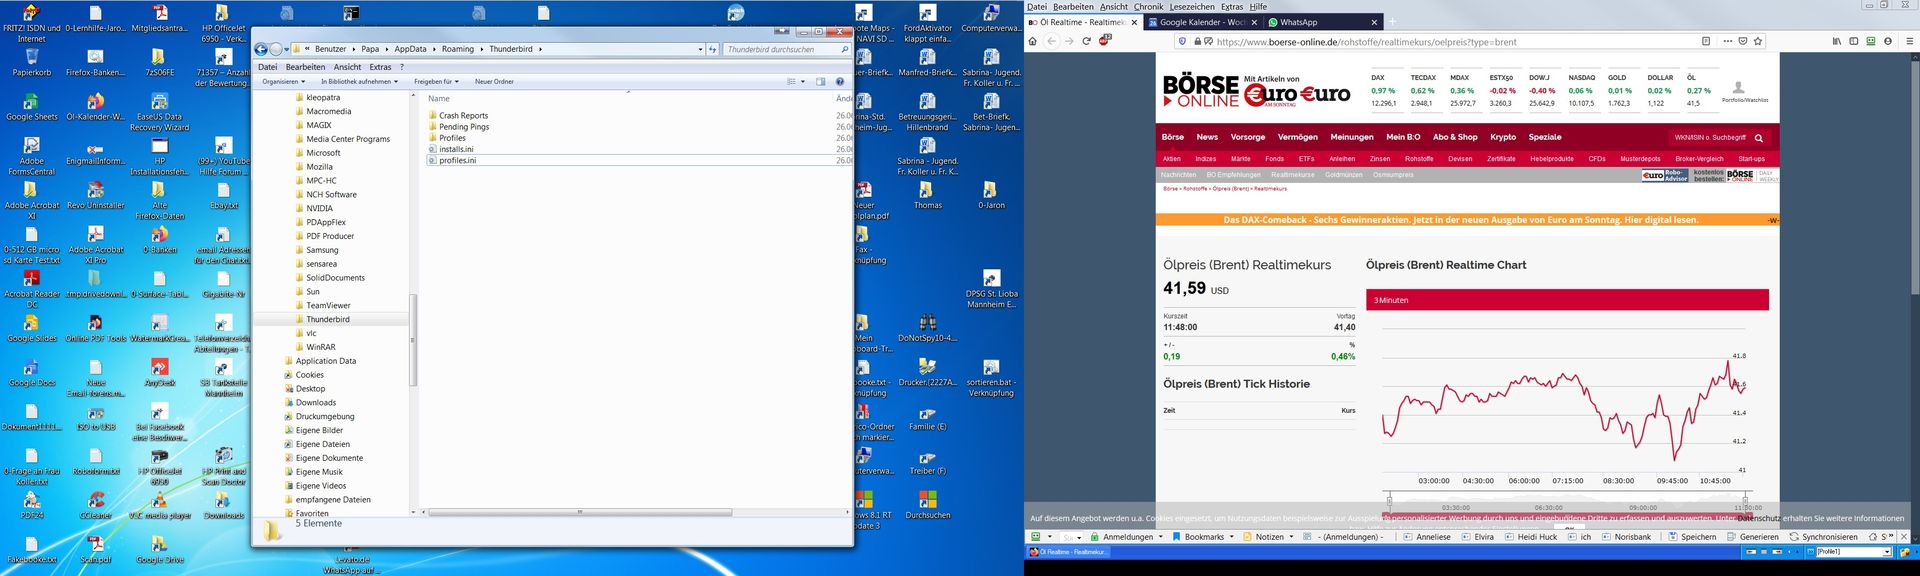Image resolution: width=1920 pixels, height=576 pixels.
Task: Go back in the Explorer window
Action: pos(261,49)
